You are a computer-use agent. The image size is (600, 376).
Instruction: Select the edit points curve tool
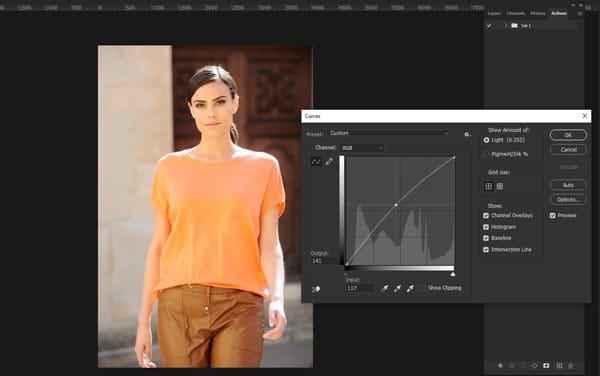click(x=316, y=162)
